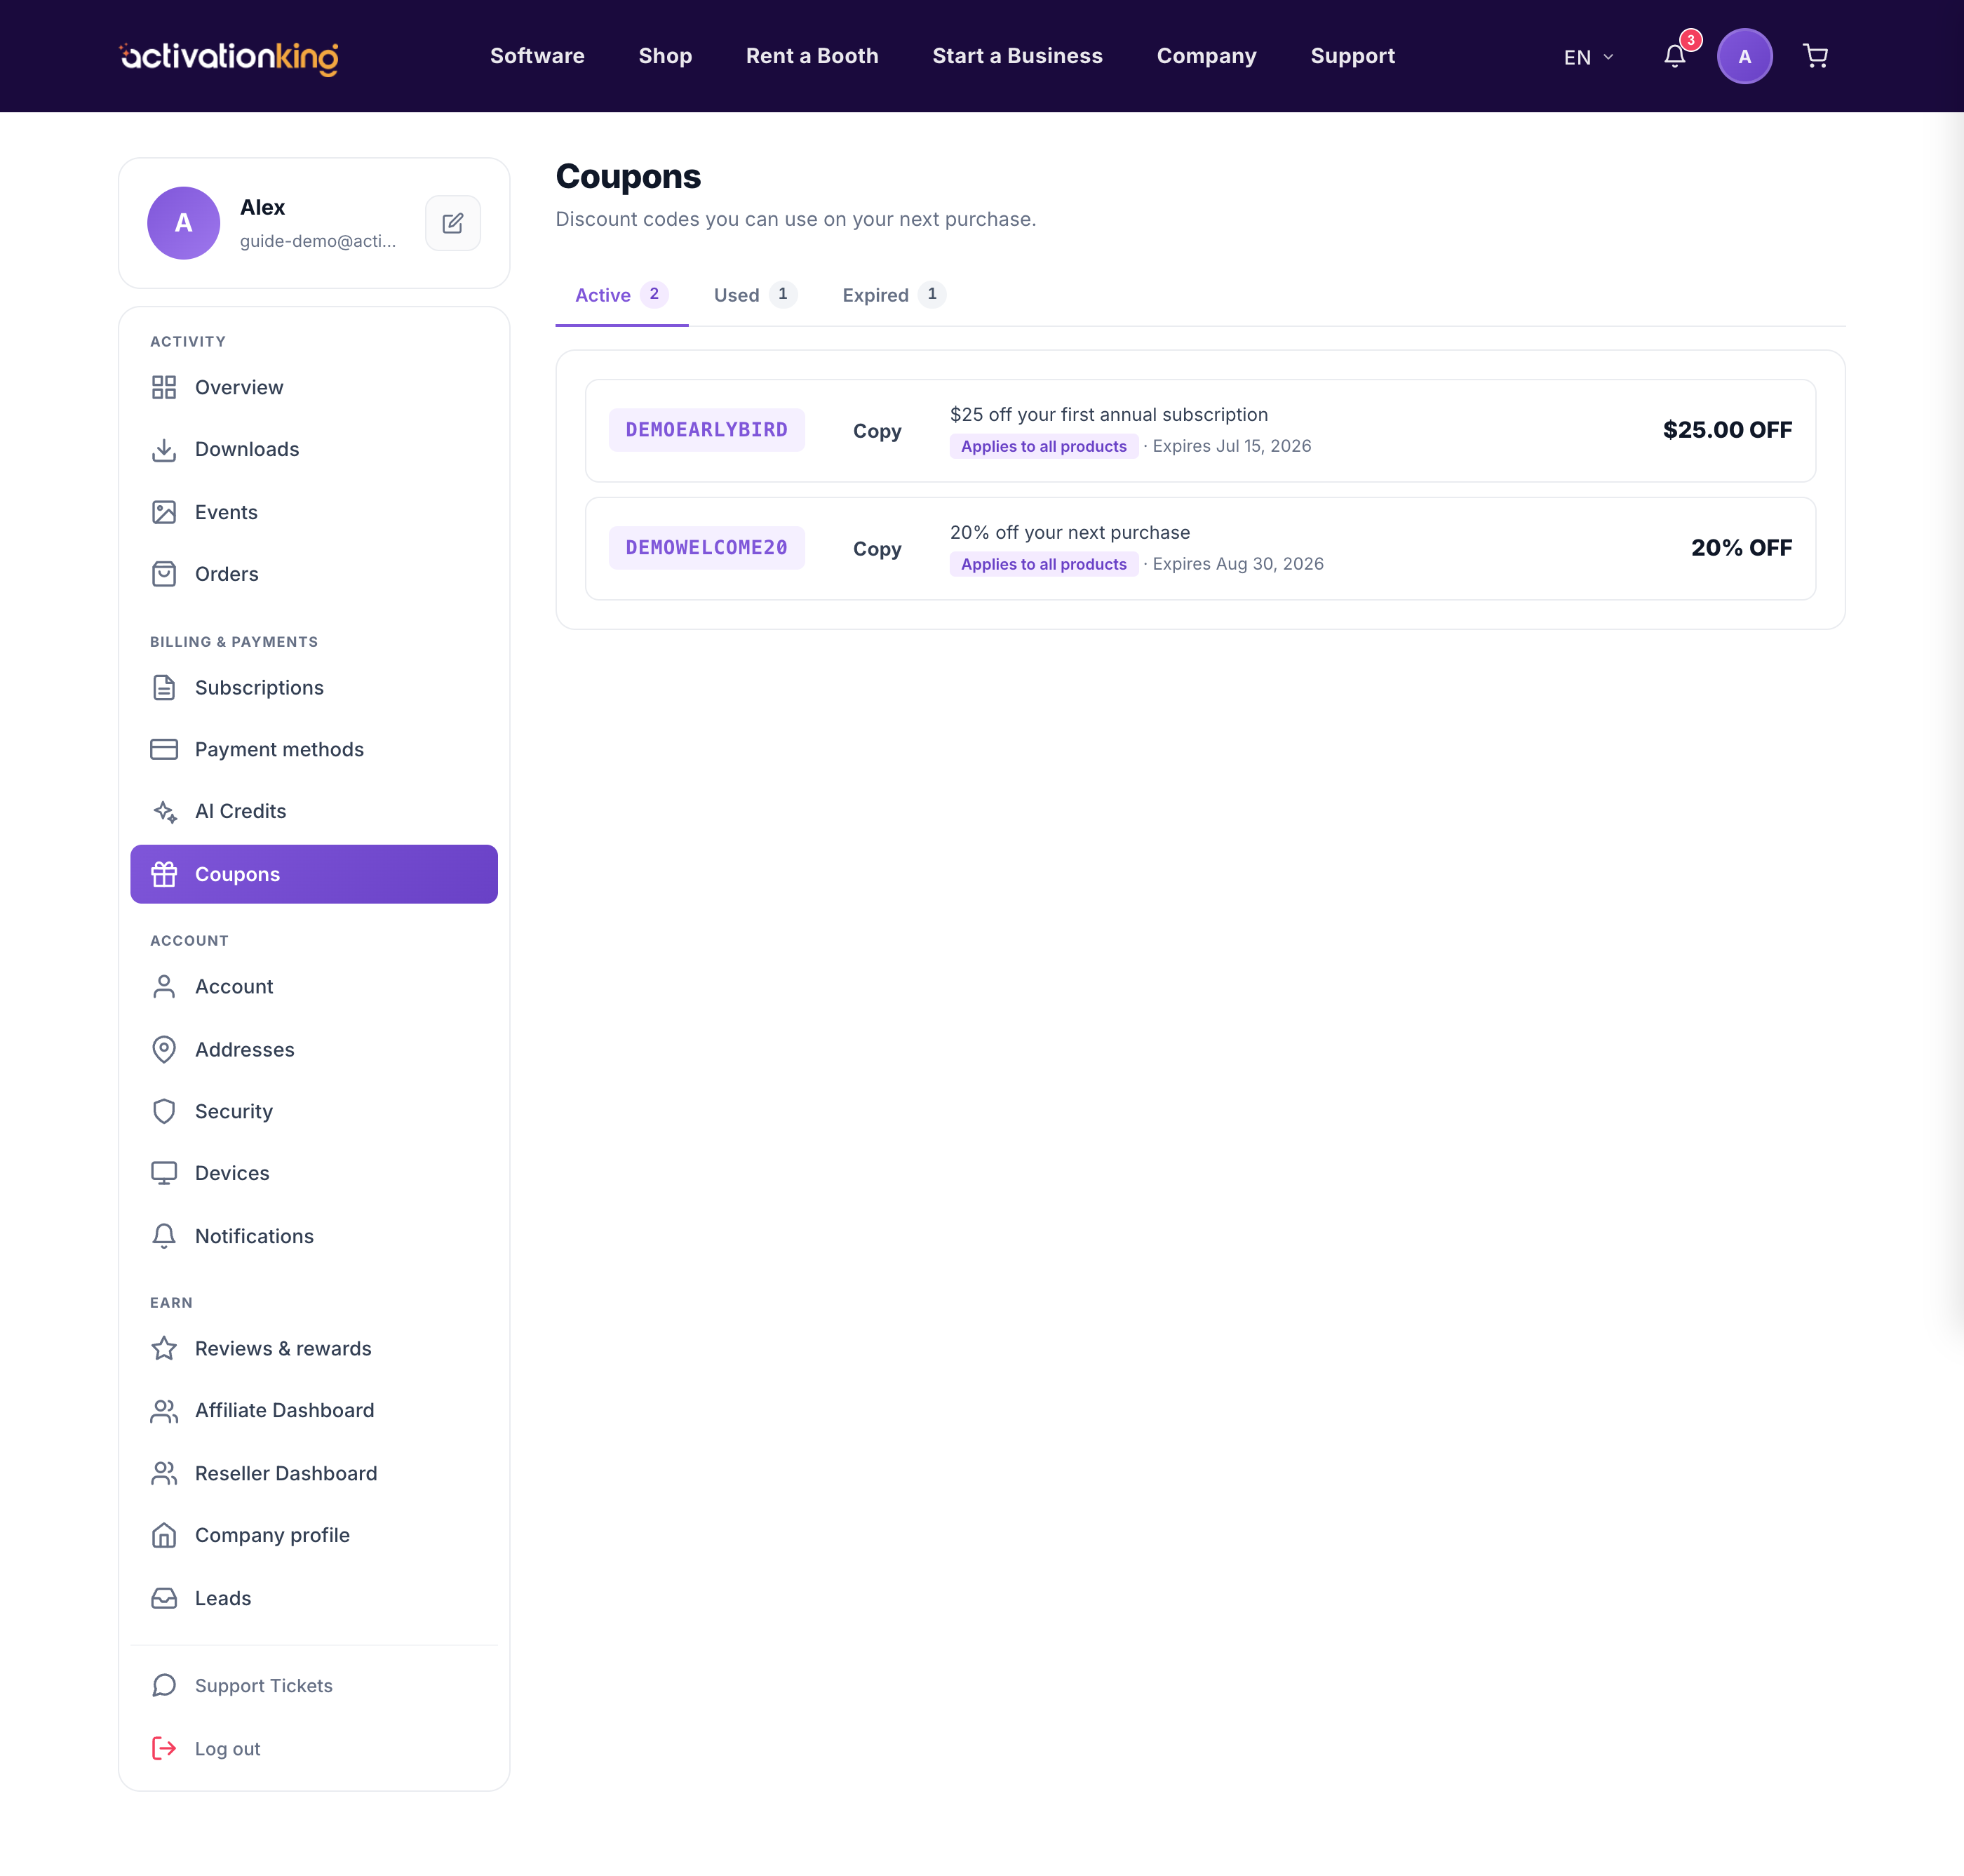Open Affiliate Dashboard label

pos(284,1410)
